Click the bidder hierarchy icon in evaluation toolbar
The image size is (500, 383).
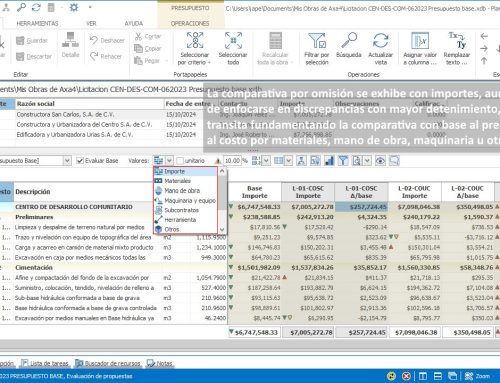[x=301, y=161]
